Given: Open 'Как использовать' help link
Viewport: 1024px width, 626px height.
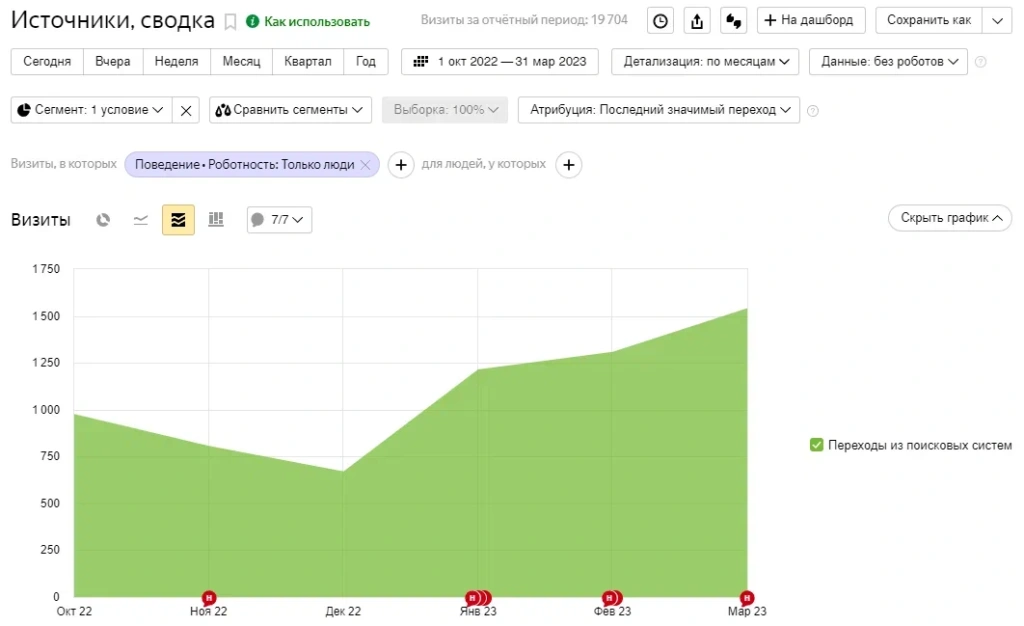Looking at the screenshot, I should [x=308, y=22].
